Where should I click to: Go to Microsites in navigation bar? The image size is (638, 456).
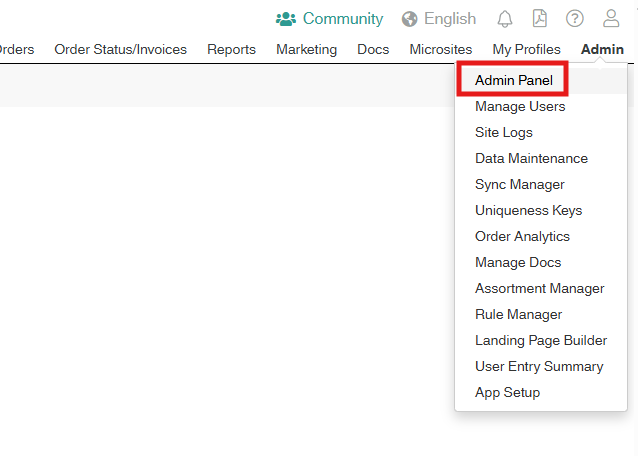(x=441, y=49)
